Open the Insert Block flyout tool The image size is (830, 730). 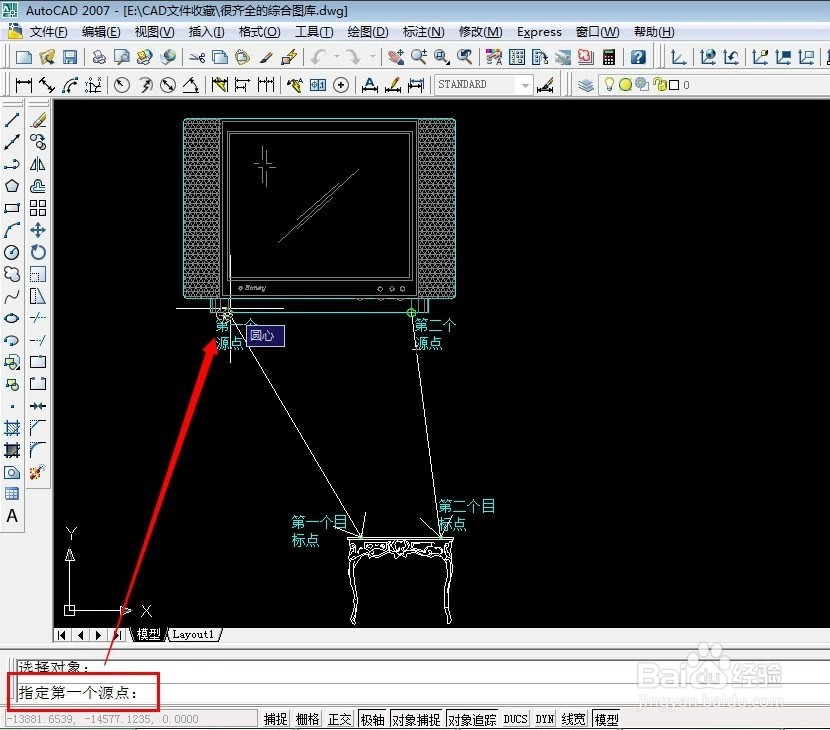point(12,362)
